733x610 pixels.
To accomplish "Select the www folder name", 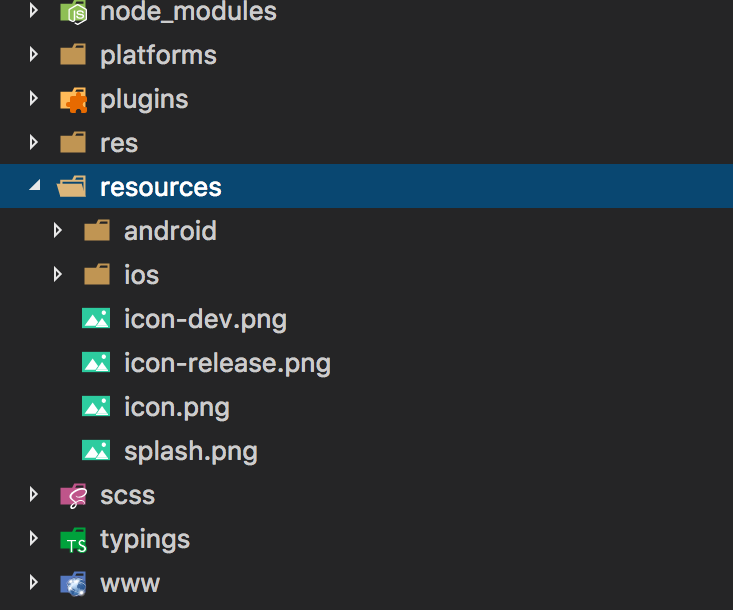I will coord(130,584).
